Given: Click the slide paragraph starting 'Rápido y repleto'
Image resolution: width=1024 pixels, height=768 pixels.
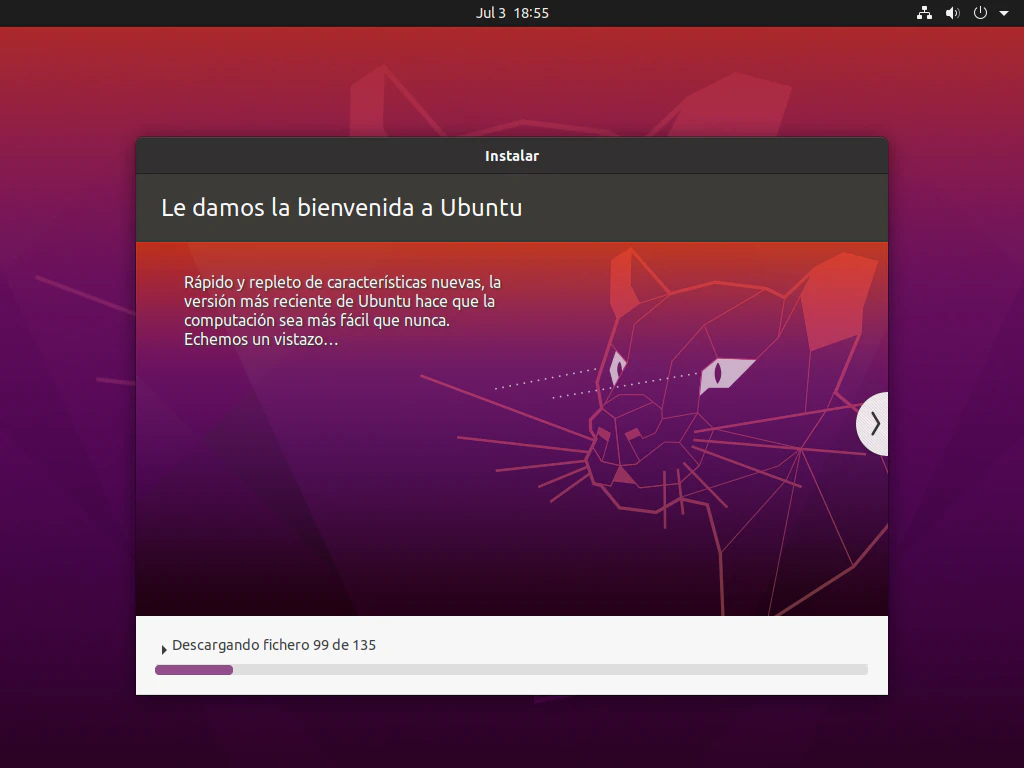Looking at the screenshot, I should click(x=342, y=311).
